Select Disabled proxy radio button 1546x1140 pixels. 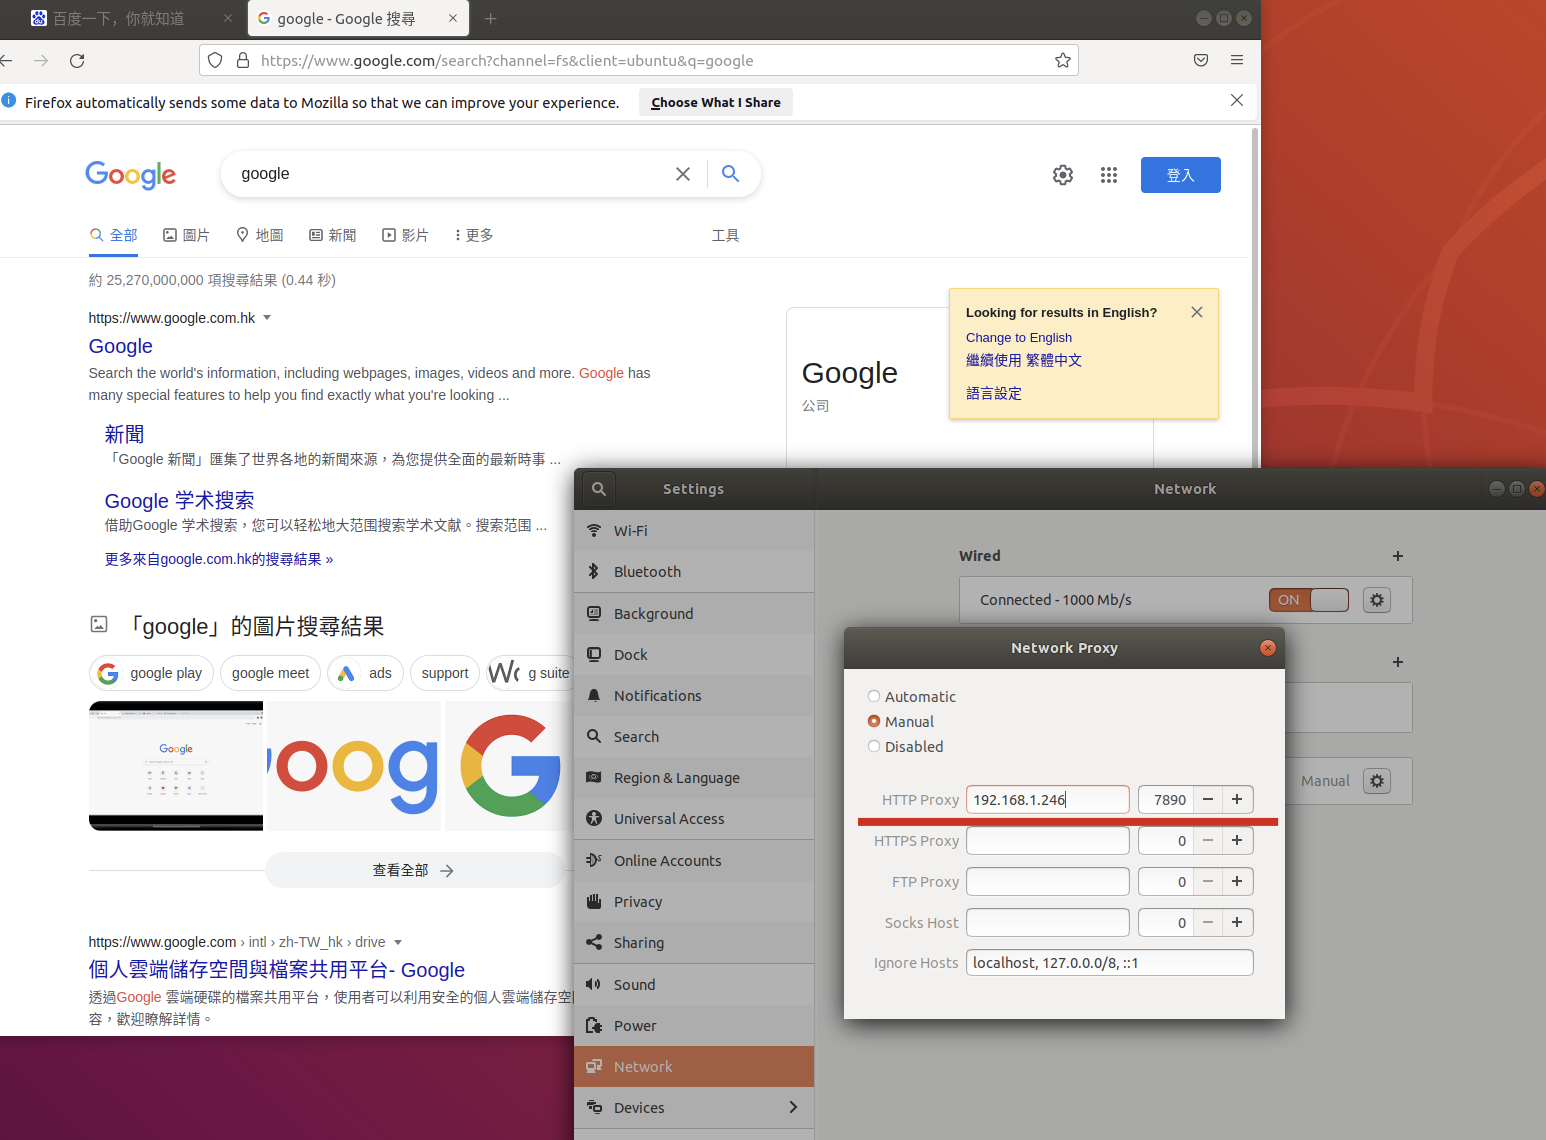tap(874, 747)
